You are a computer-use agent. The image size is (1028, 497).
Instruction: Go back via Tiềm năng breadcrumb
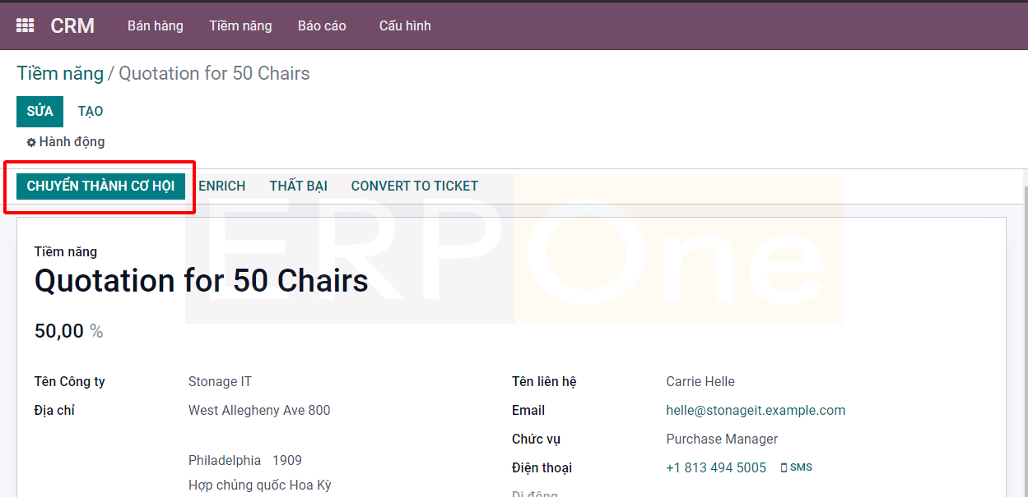pos(60,73)
